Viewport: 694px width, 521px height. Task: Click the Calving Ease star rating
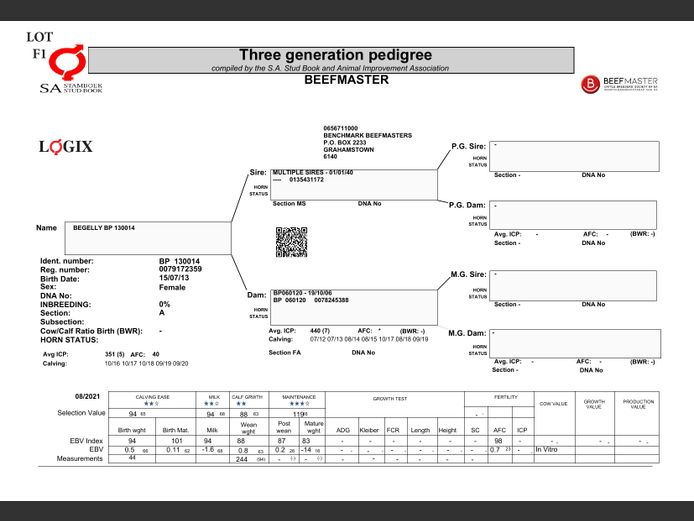147,404
